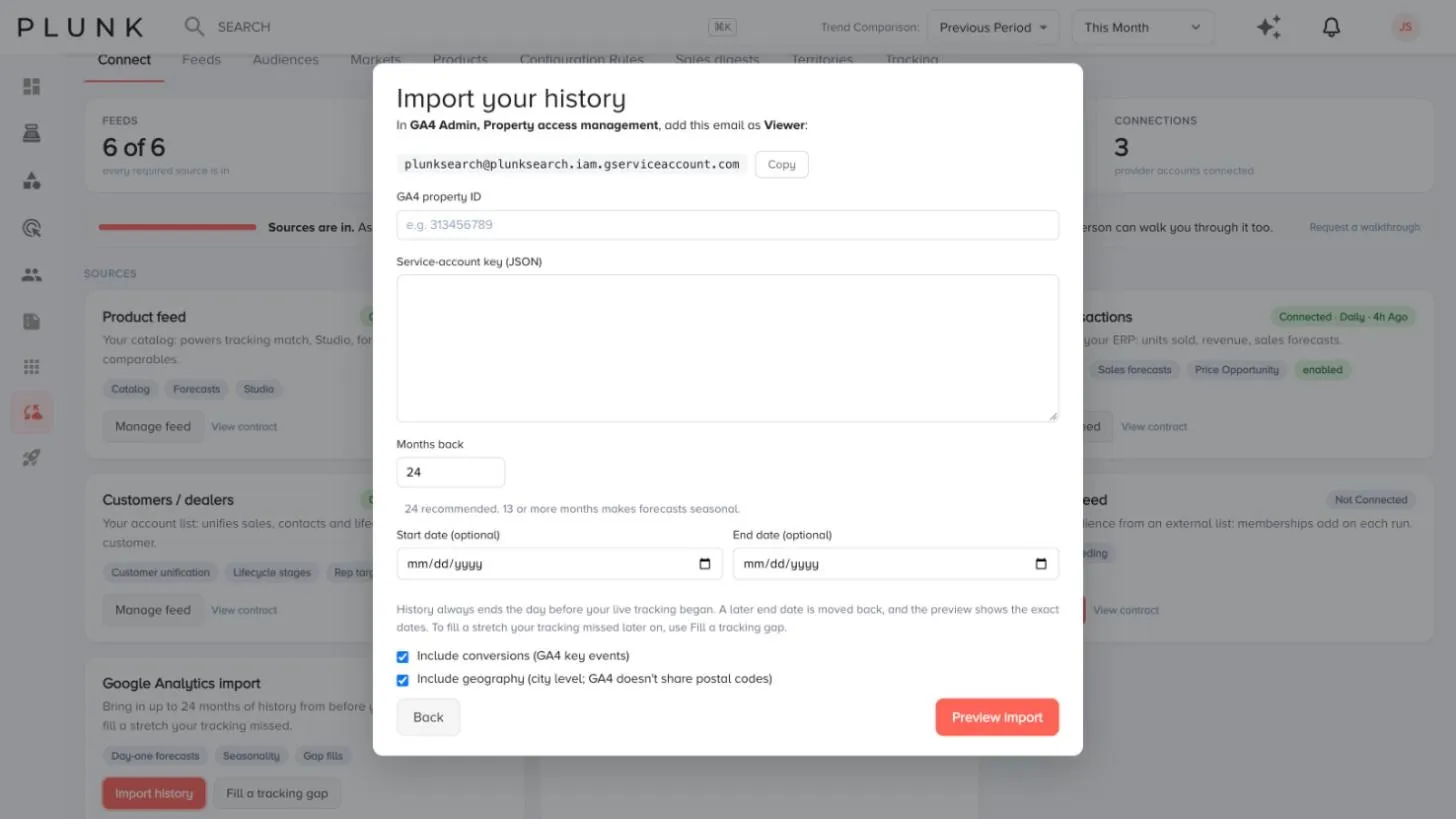Open the rocket icon in sidebar
Image resolution: width=1456 pixels, height=819 pixels.
[x=32, y=458]
